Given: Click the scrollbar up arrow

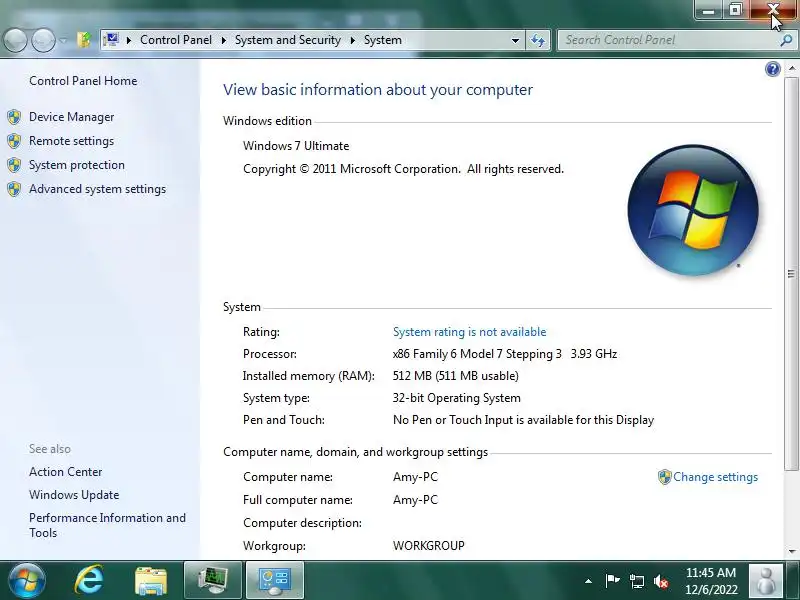Looking at the screenshot, I should click(791, 68).
